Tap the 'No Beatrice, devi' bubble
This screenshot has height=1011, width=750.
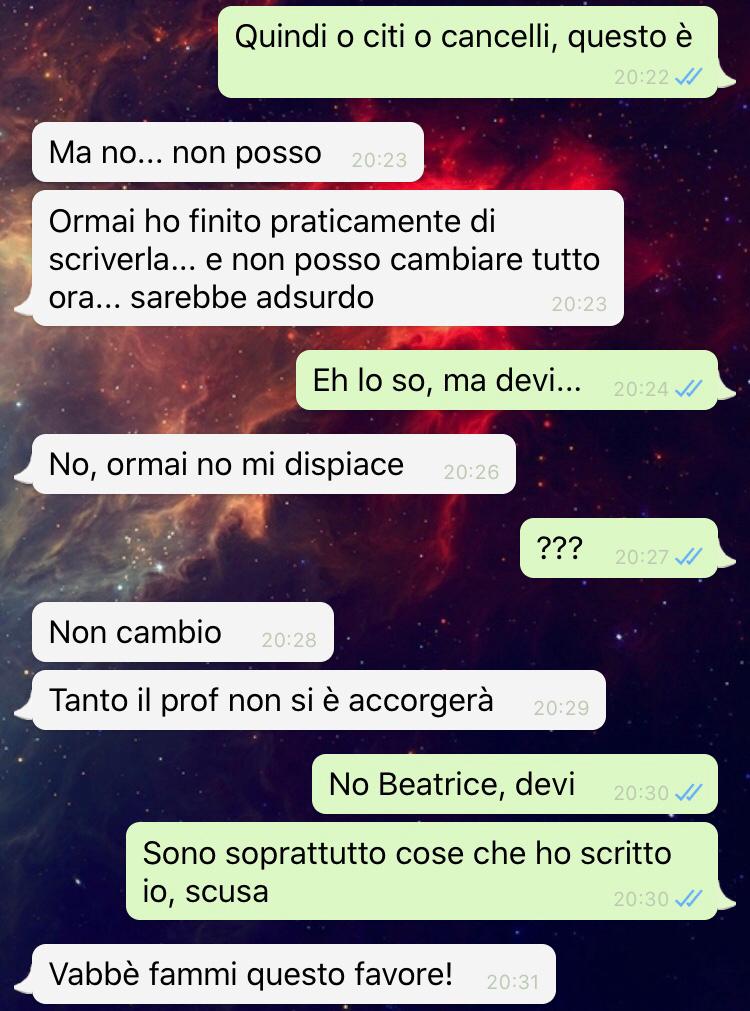515,784
